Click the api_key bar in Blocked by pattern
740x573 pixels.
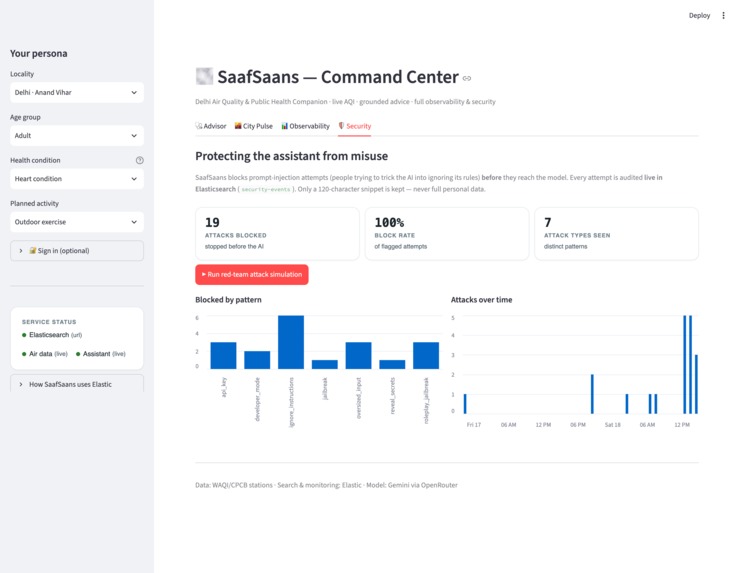(223, 355)
